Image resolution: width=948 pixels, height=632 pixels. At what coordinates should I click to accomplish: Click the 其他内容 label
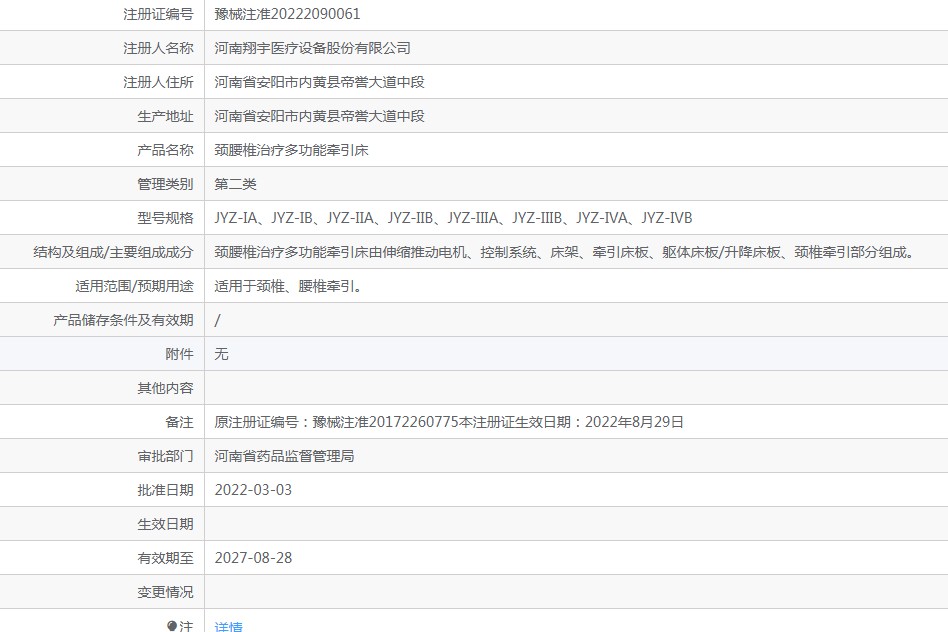coord(166,388)
